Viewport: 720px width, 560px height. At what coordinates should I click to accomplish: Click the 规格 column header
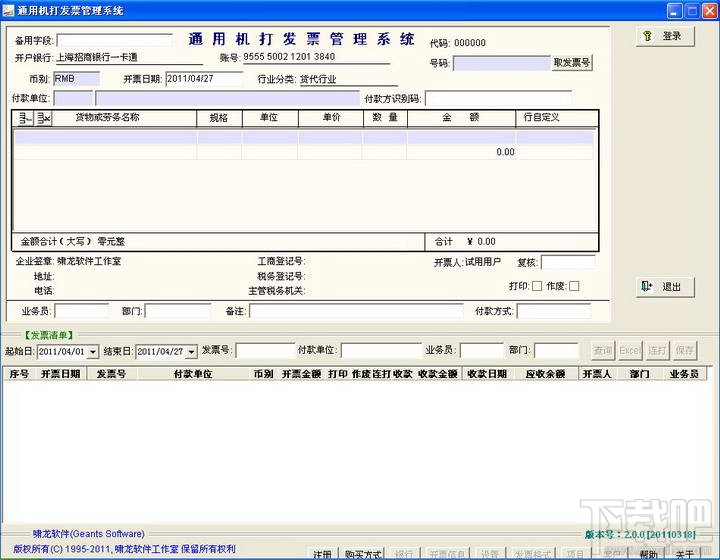pyautogui.click(x=219, y=118)
